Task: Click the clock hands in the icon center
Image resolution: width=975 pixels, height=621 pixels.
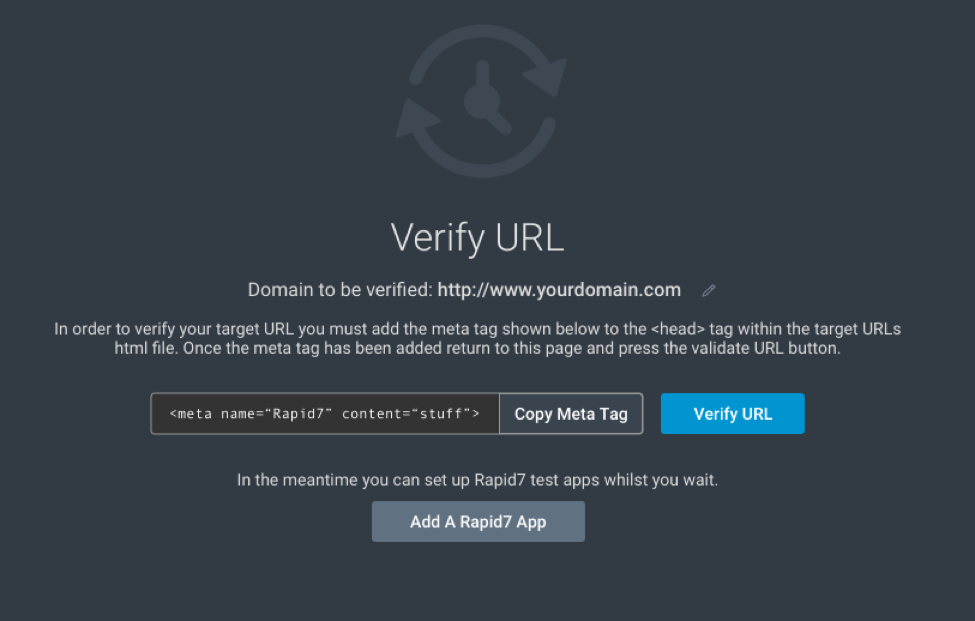Action: 483,98
